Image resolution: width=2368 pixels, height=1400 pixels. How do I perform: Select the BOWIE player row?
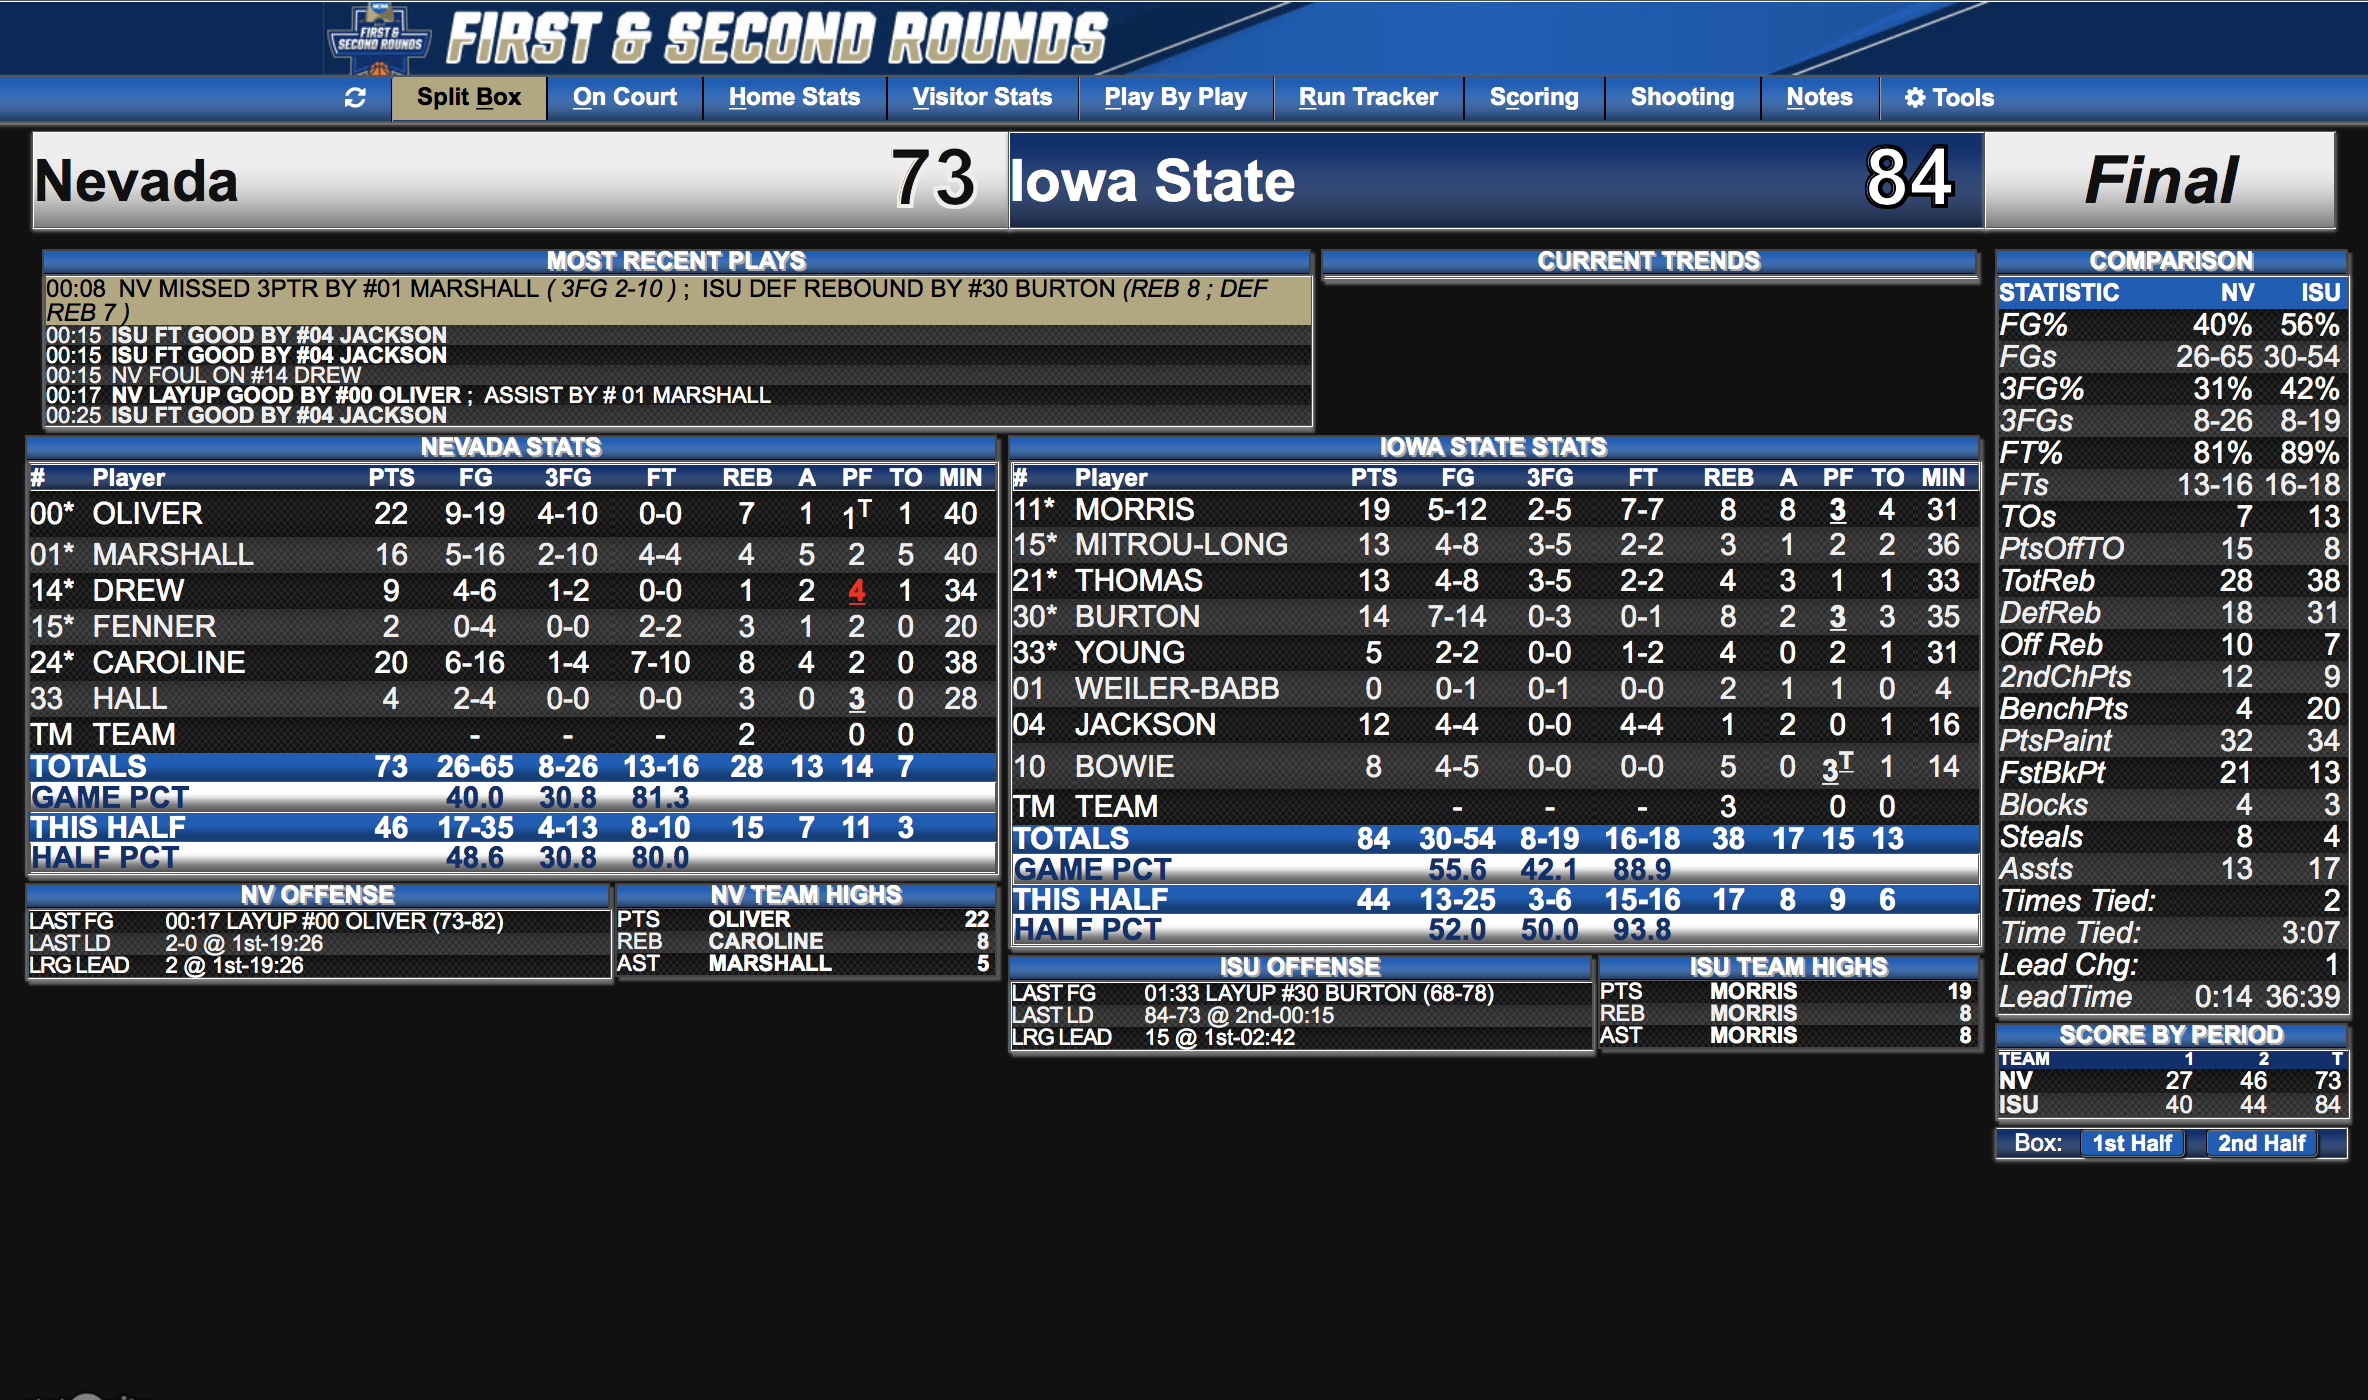(x=1494, y=767)
